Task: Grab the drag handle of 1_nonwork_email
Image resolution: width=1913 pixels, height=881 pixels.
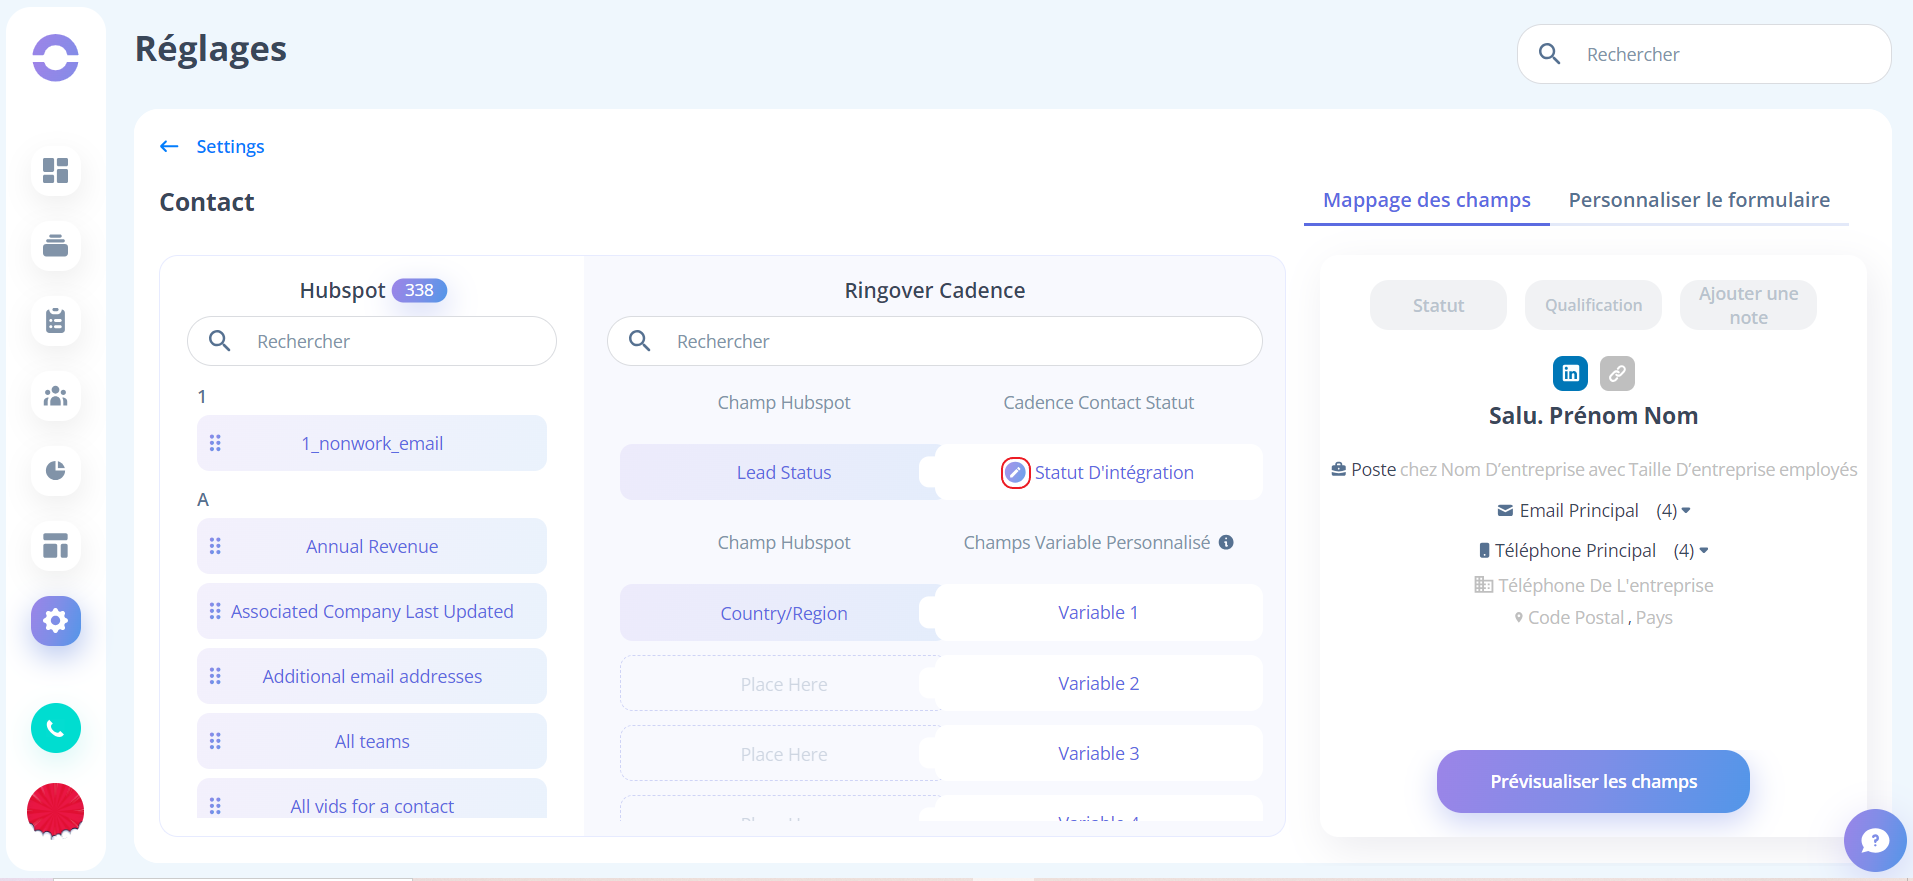Action: tap(215, 443)
